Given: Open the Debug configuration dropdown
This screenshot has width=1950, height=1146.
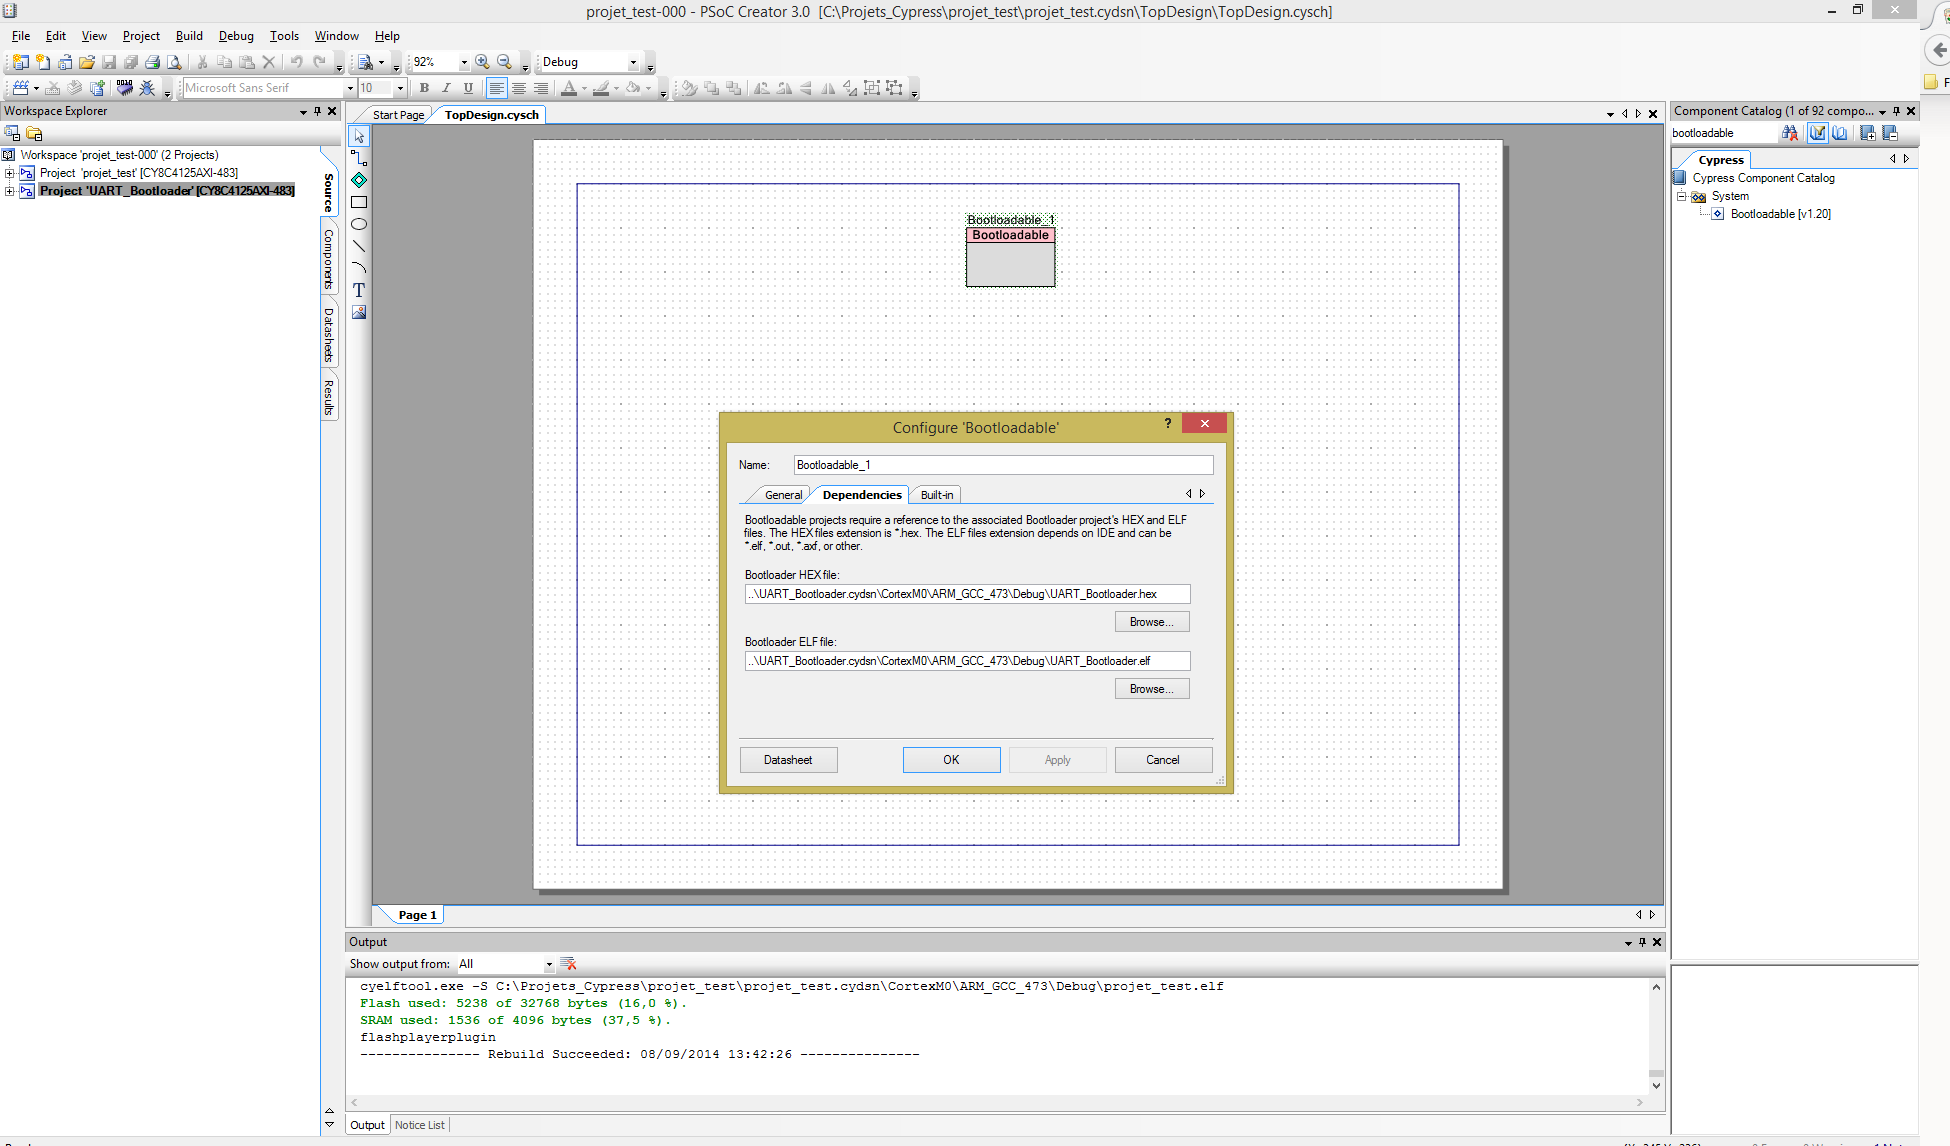Looking at the screenshot, I should tap(633, 62).
